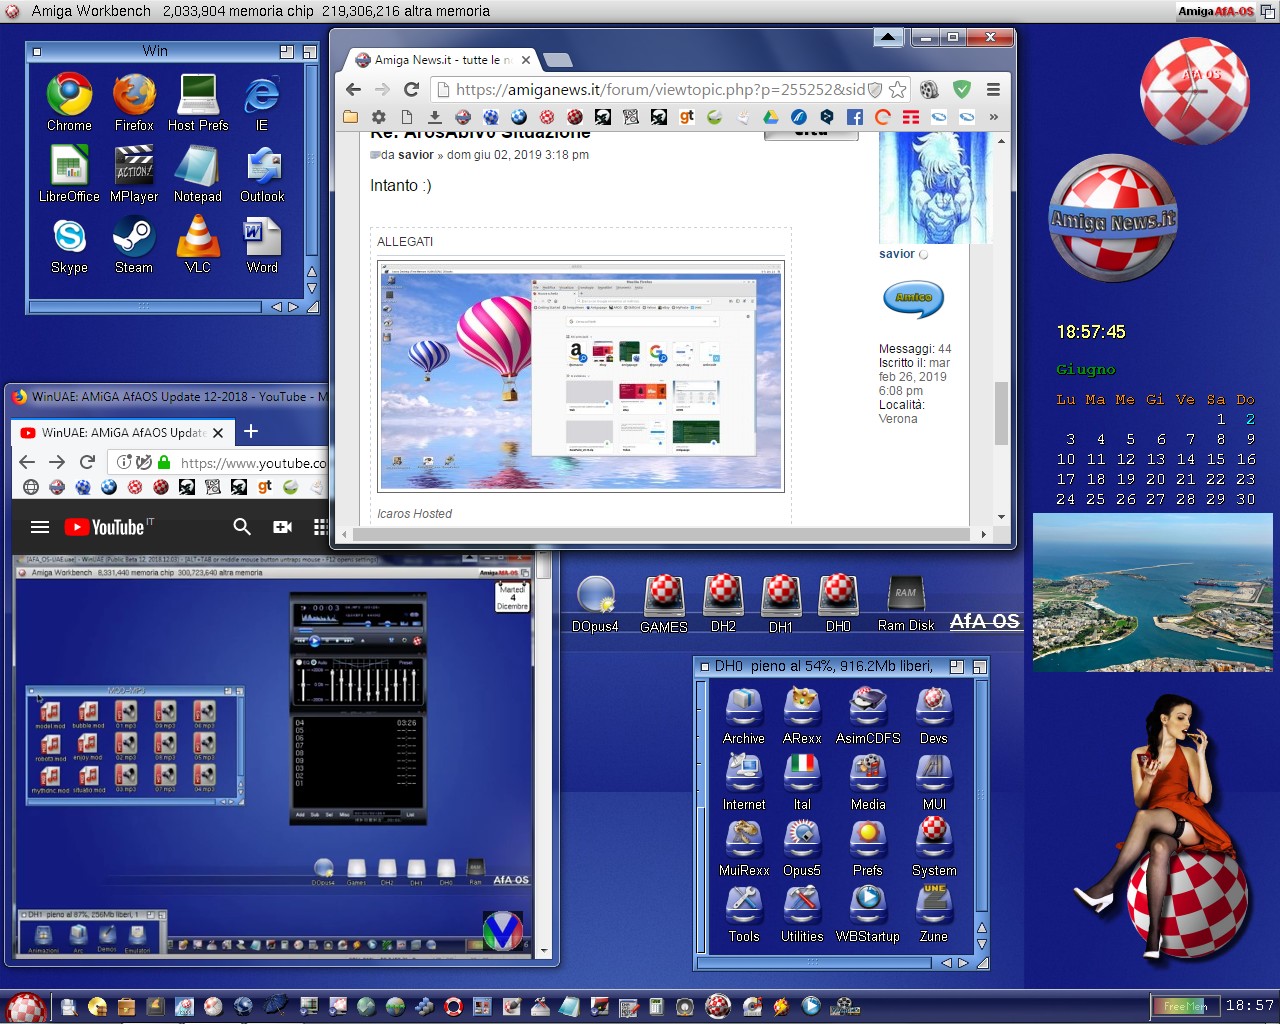Open the VLC media player icon
Viewport: 1280px width, 1024px height.
198,238
